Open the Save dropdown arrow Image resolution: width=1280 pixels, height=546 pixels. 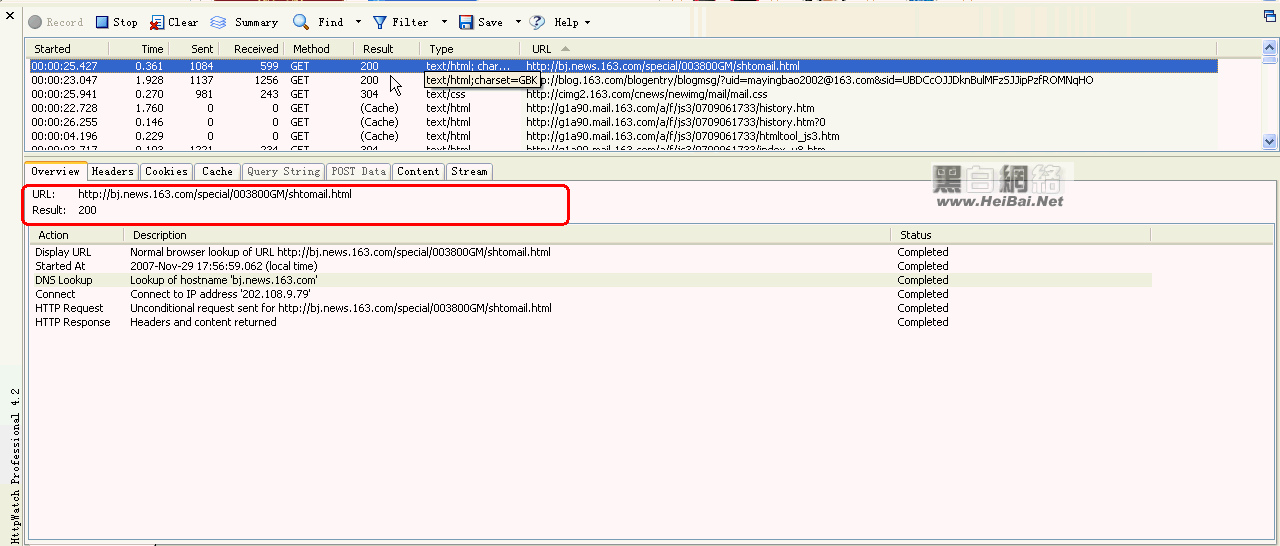coord(518,22)
